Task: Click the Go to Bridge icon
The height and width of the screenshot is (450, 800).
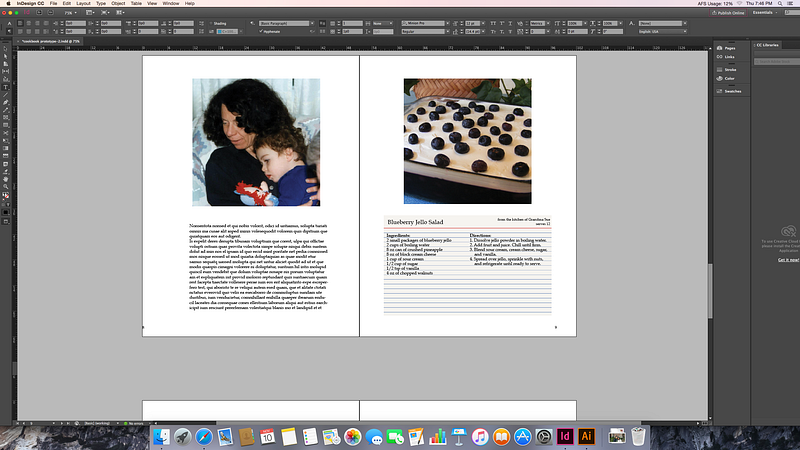Action: [x=39, y=12]
